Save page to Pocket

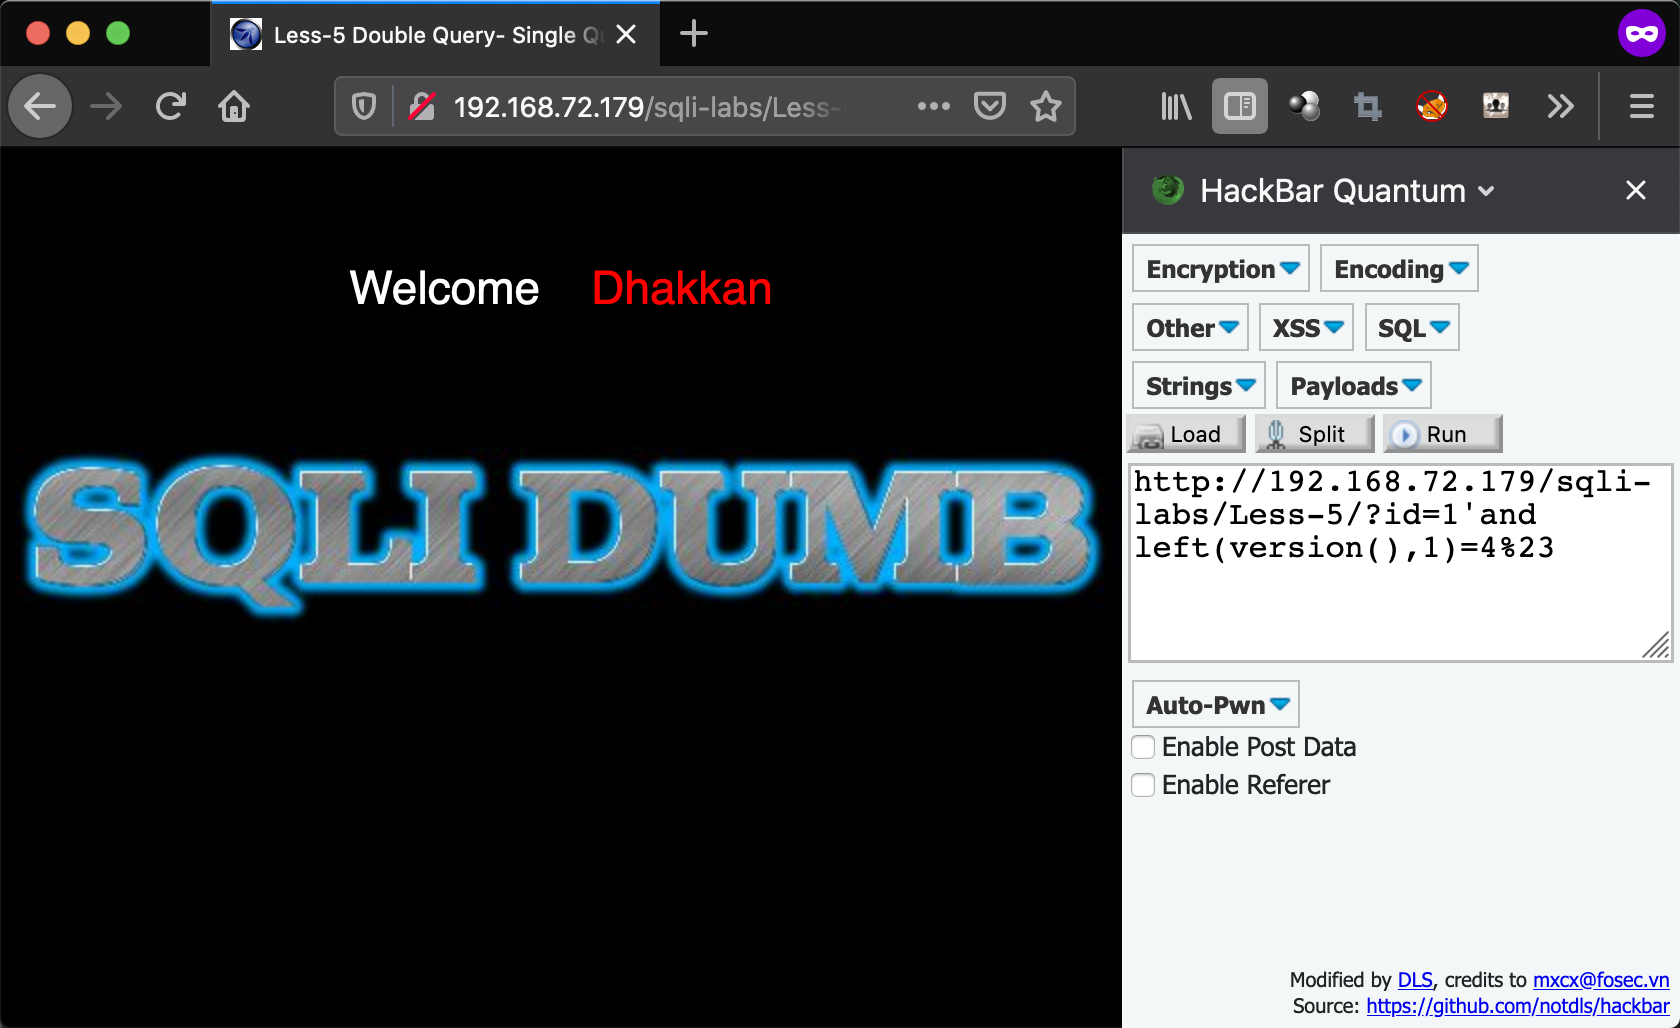pos(989,106)
